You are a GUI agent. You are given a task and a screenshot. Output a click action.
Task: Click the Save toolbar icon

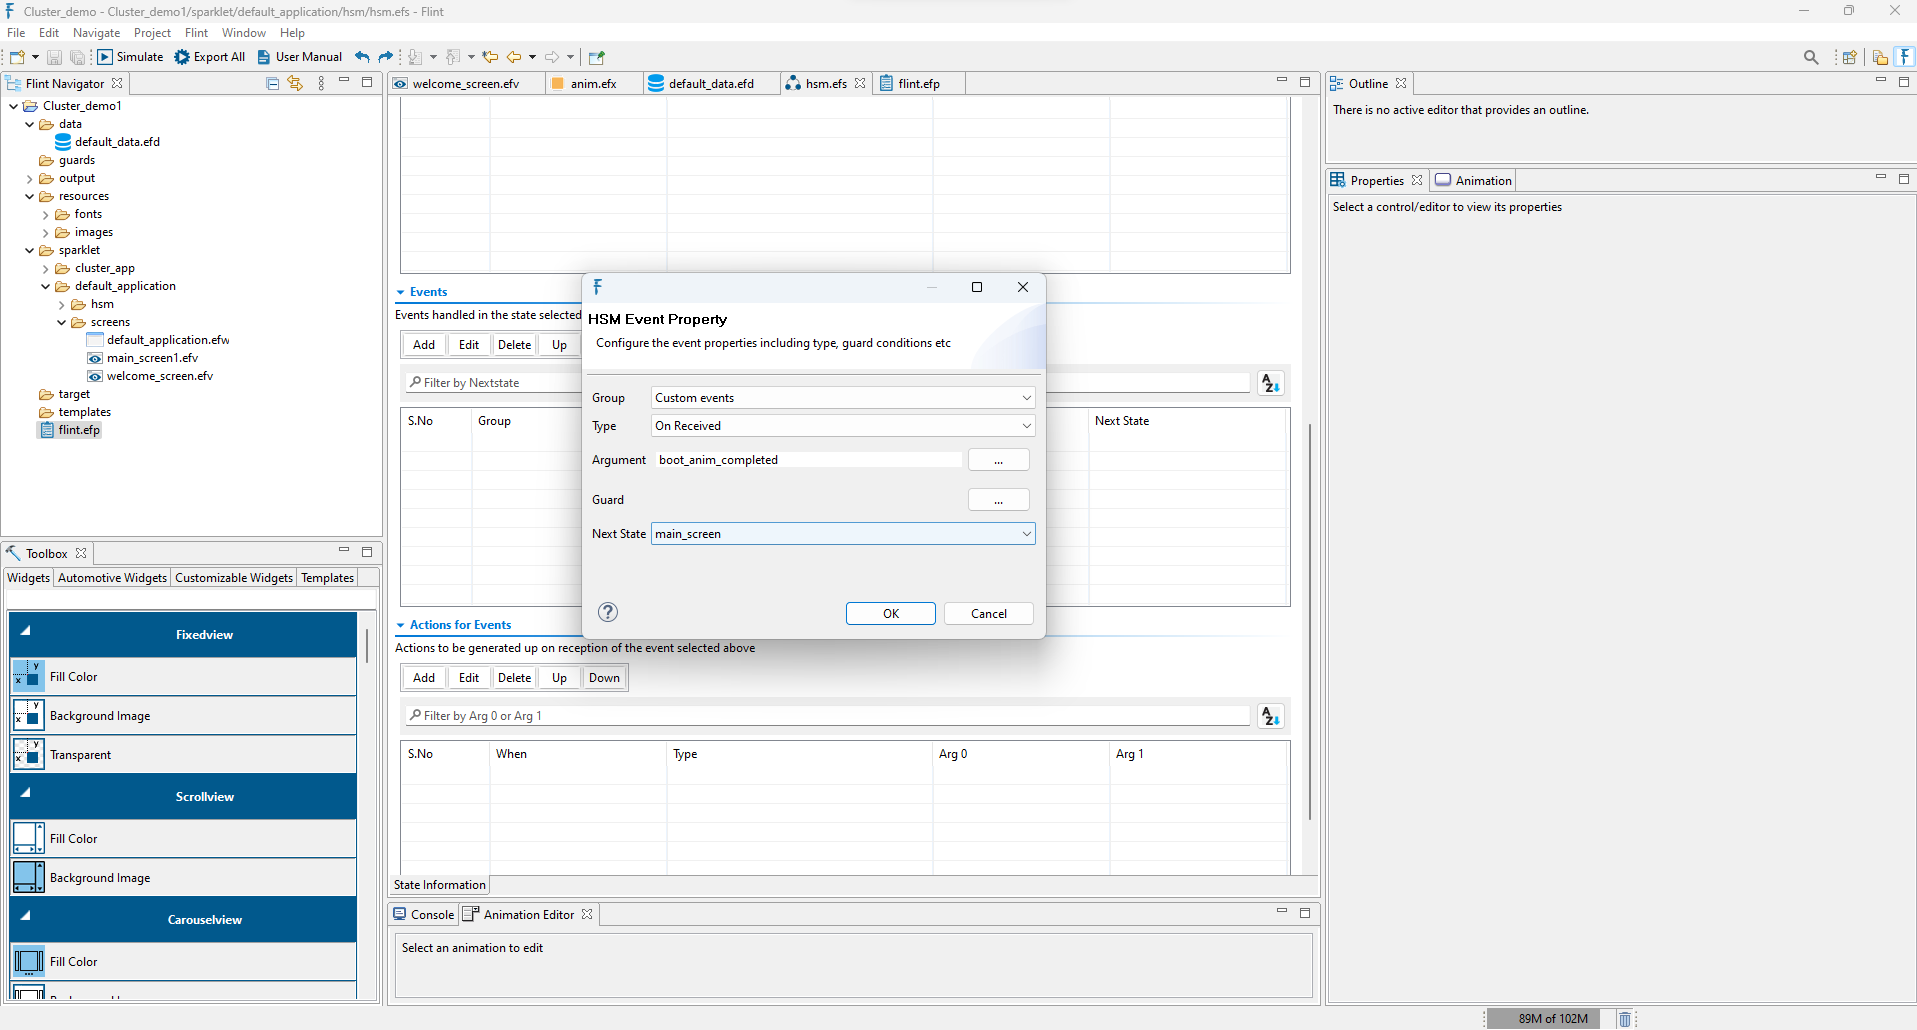click(x=55, y=57)
